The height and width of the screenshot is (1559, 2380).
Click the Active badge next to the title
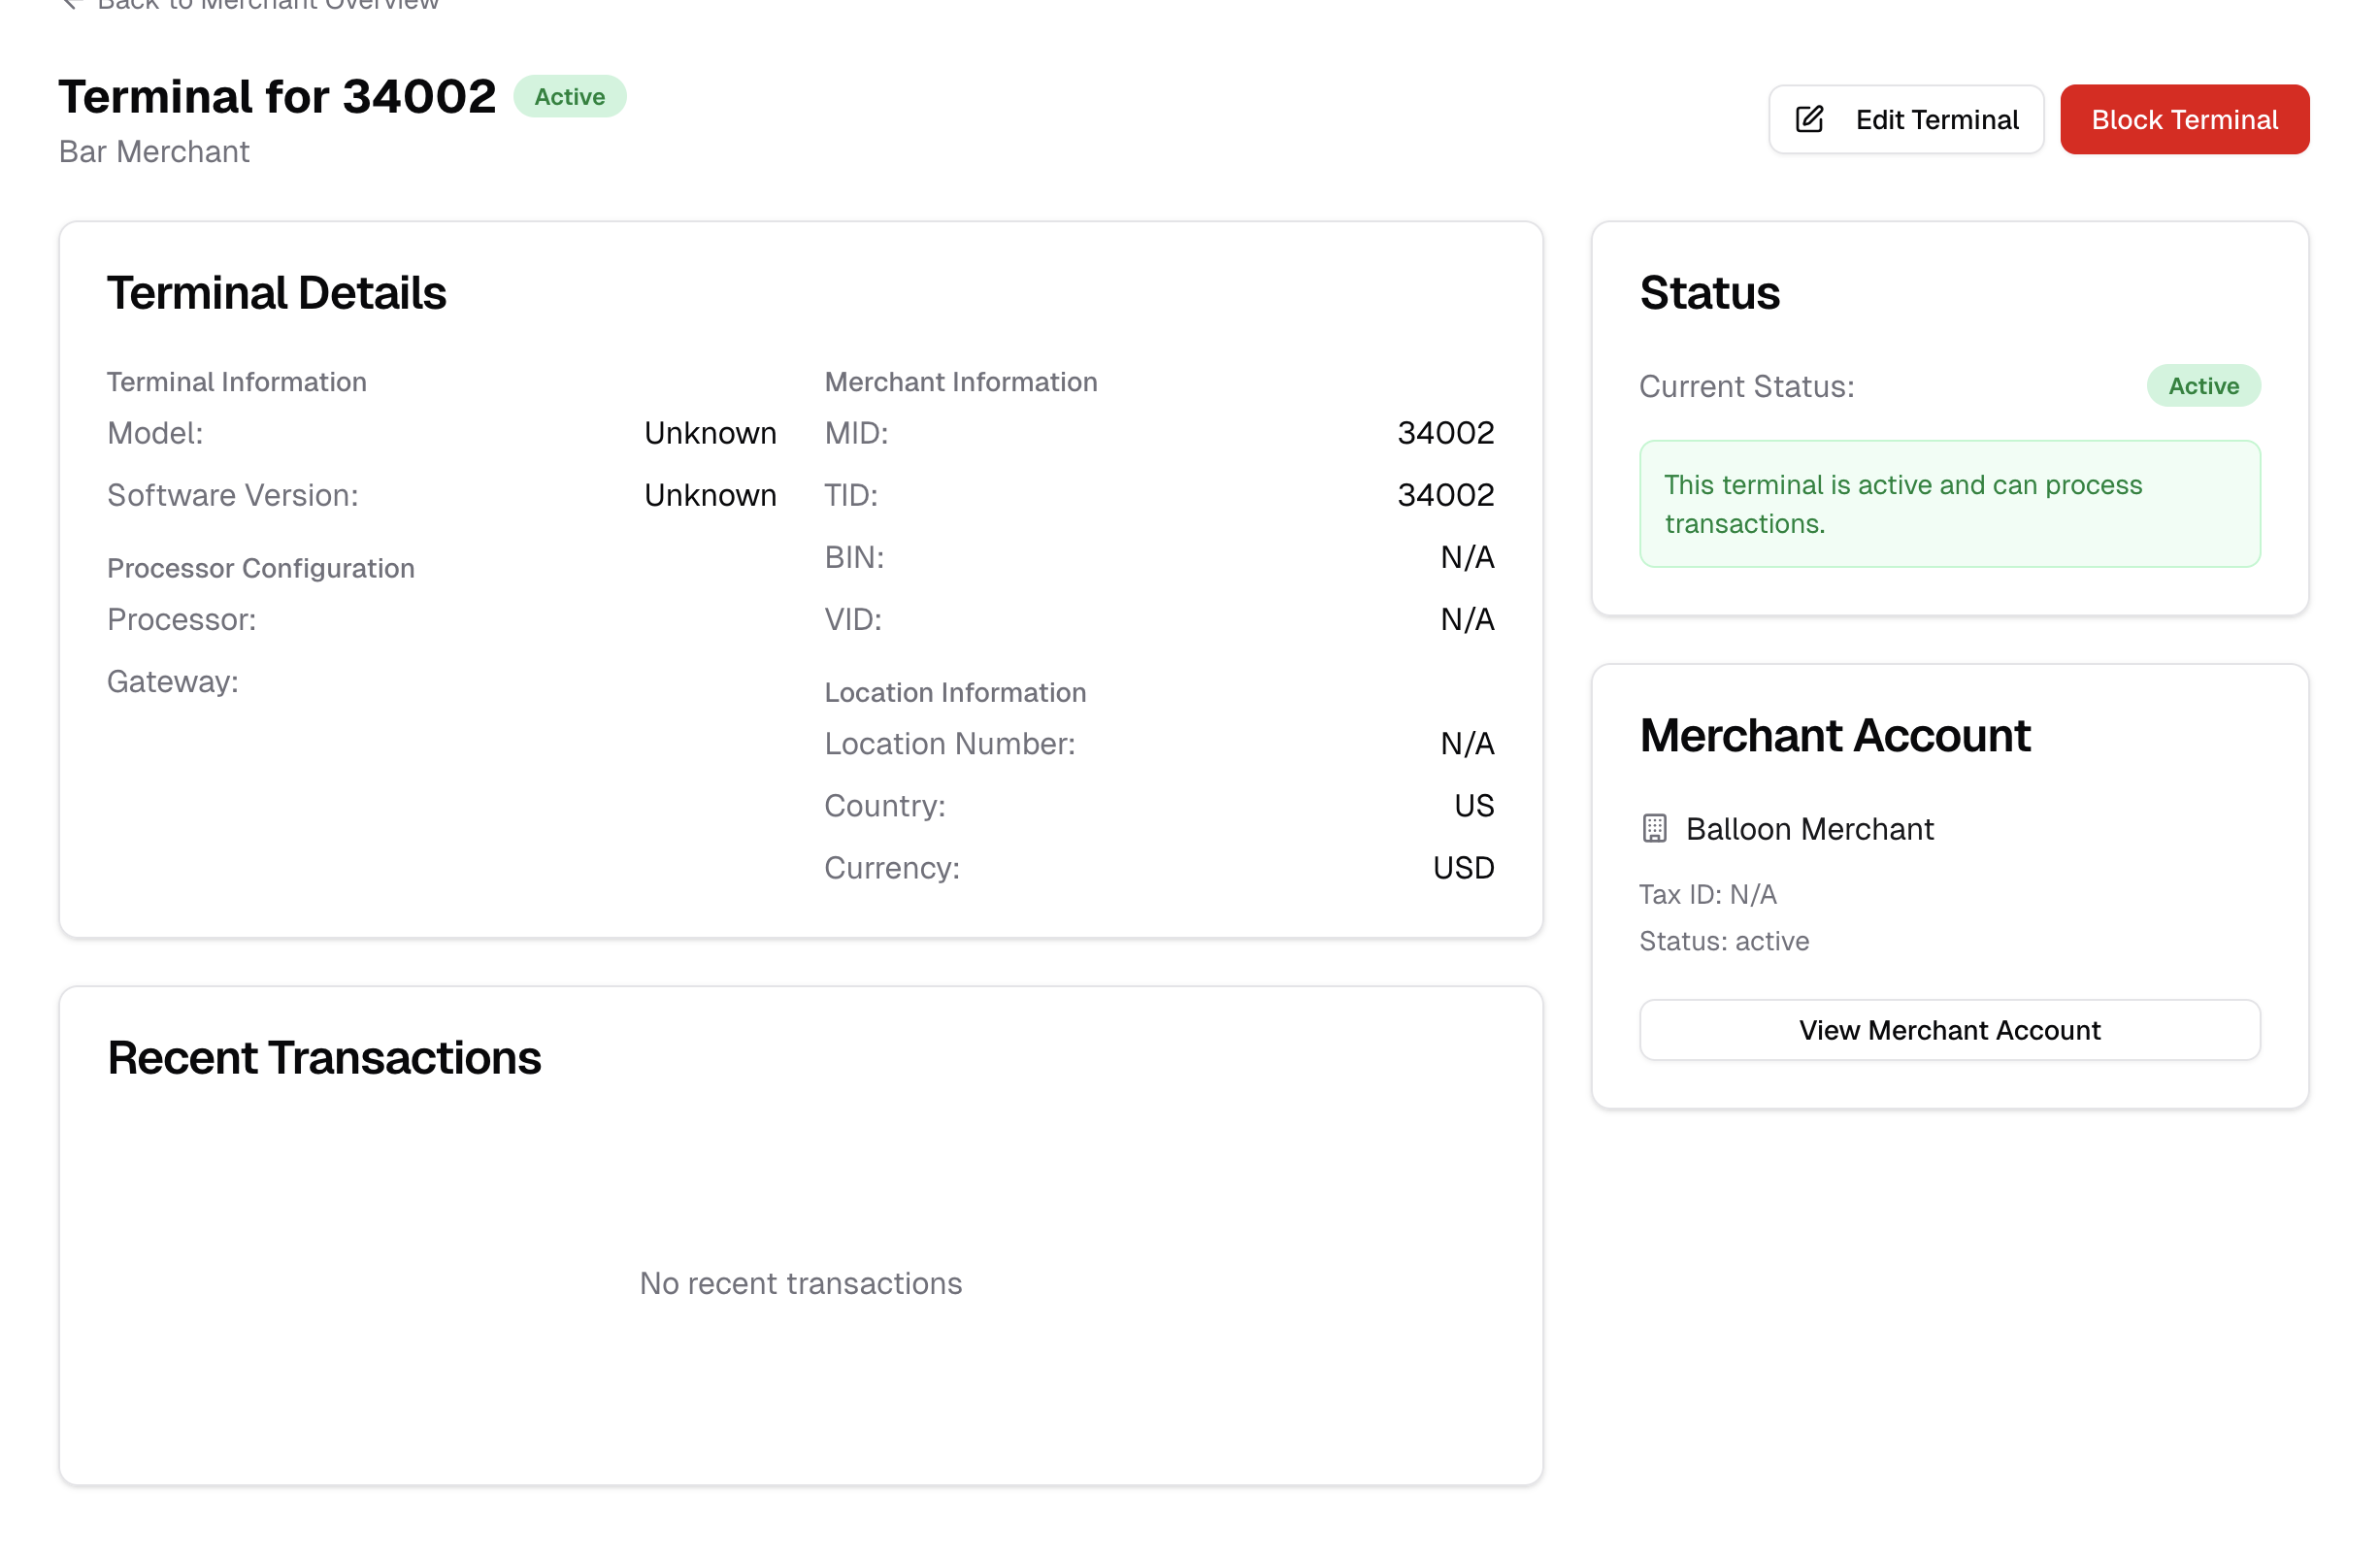(569, 97)
